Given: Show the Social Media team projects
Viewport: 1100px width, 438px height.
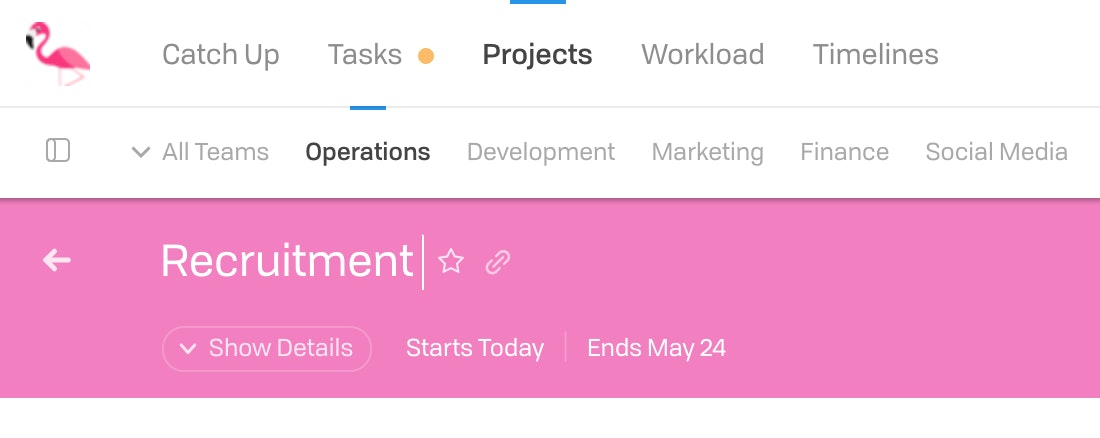Looking at the screenshot, I should tap(996, 152).
